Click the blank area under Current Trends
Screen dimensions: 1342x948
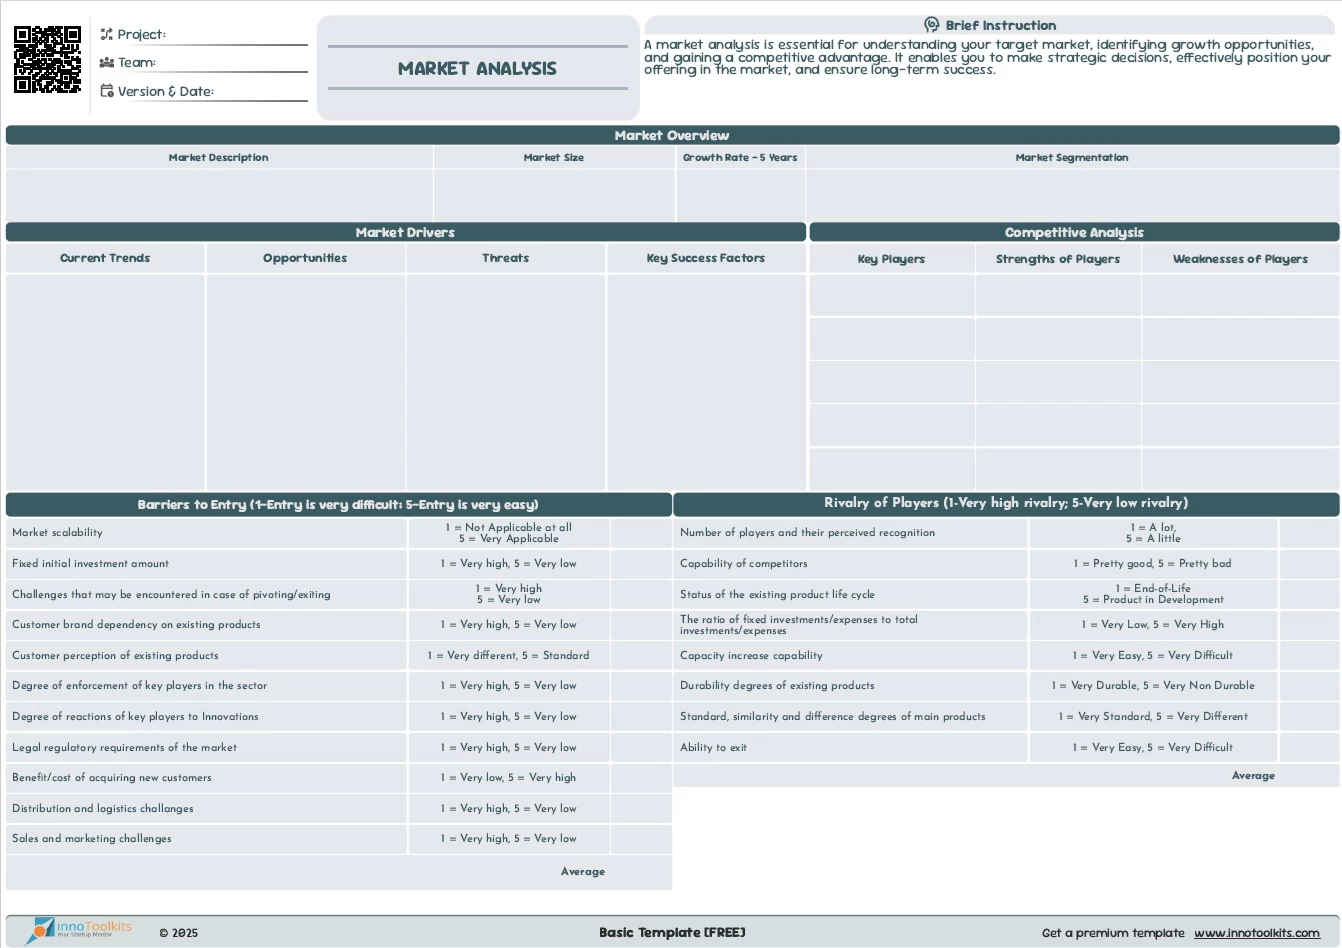point(105,380)
